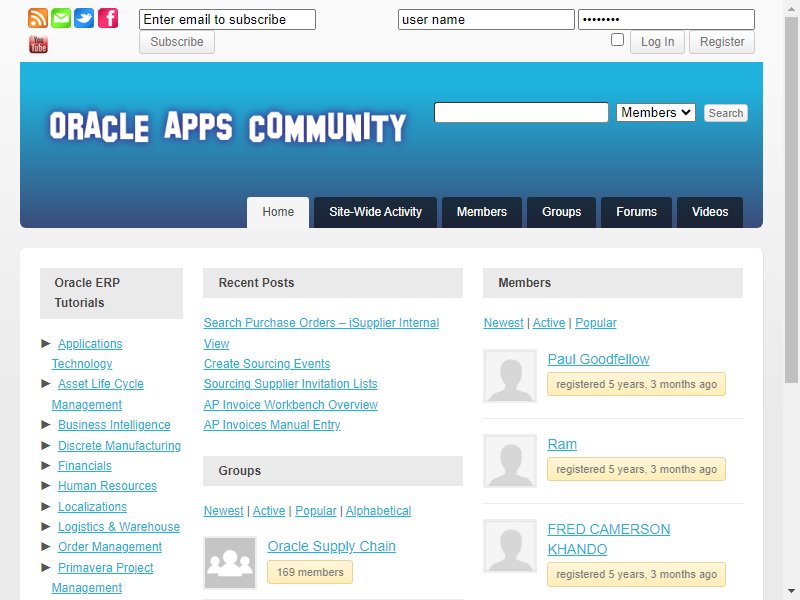Viewport: 800px width, 600px height.
Task: Open the YouTube icon
Action: coord(38,44)
